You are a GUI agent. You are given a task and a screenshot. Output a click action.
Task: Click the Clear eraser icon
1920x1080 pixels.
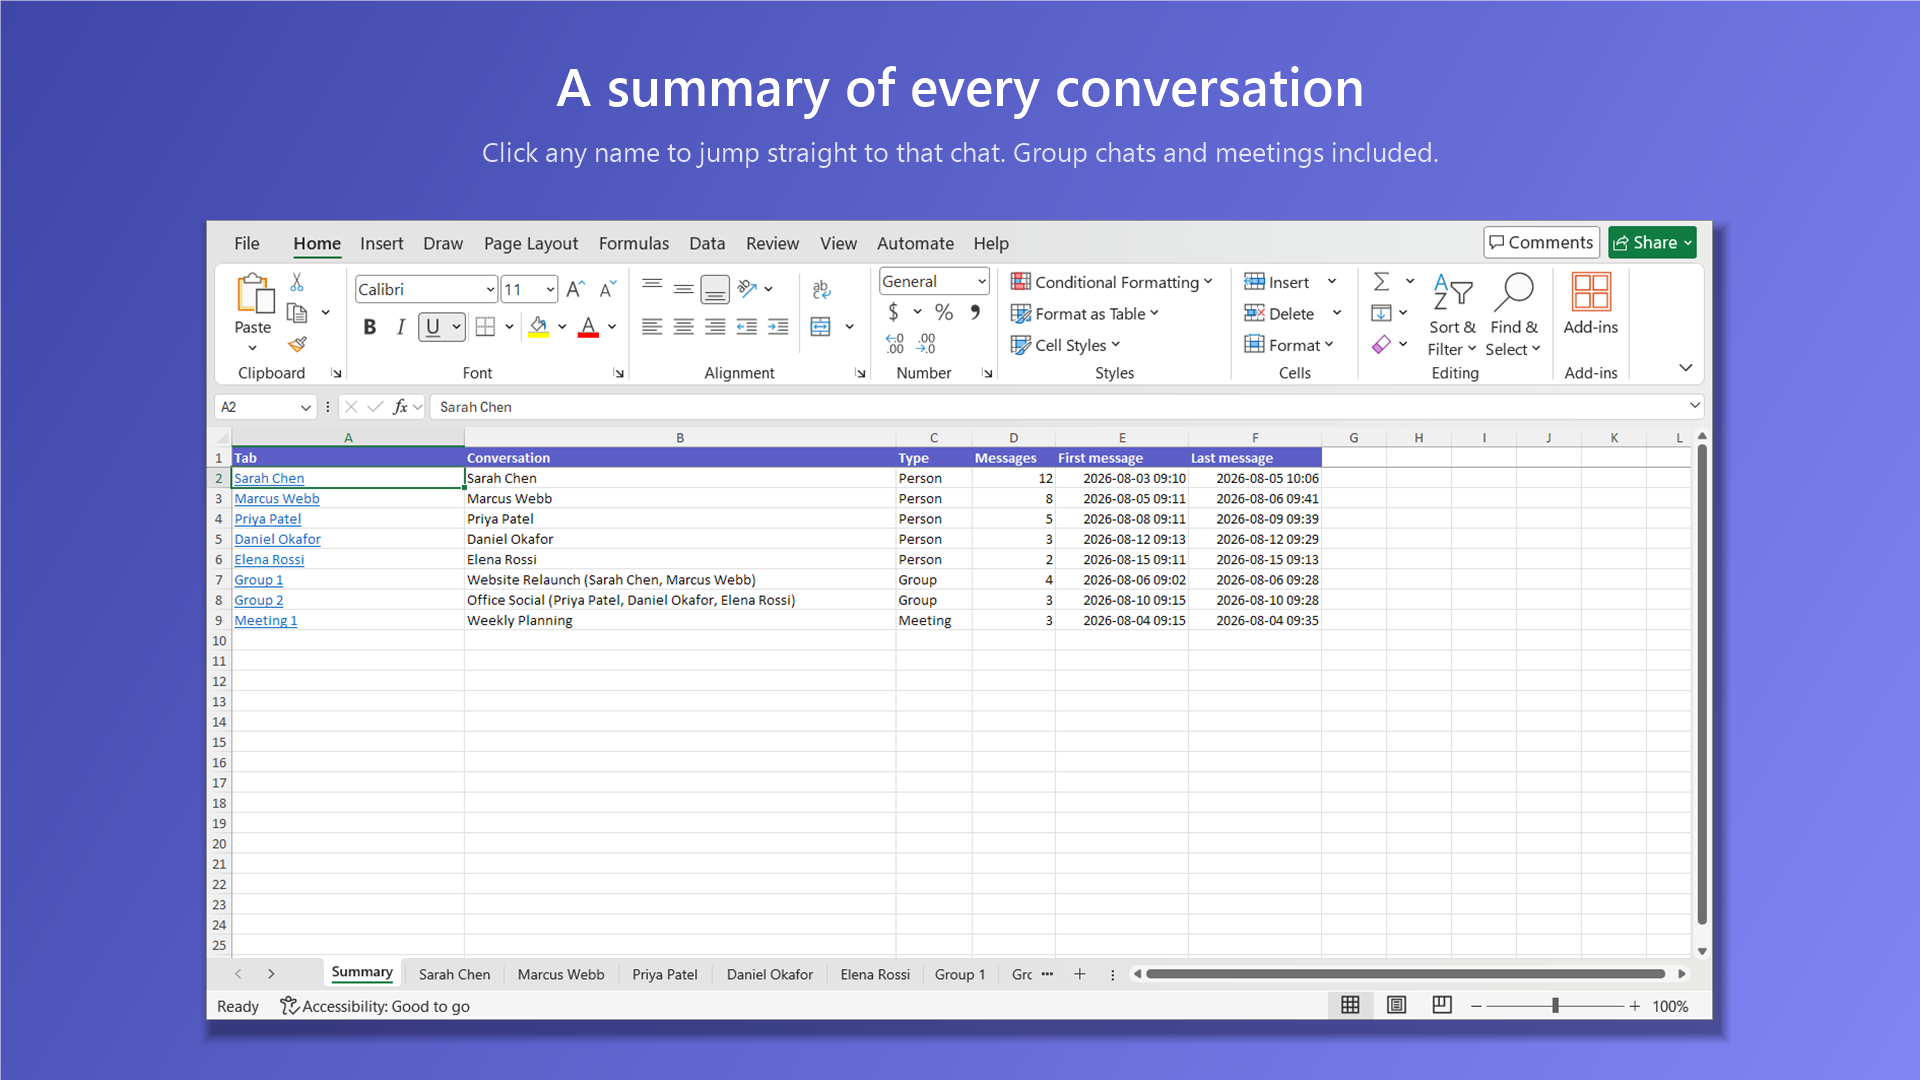point(1381,344)
